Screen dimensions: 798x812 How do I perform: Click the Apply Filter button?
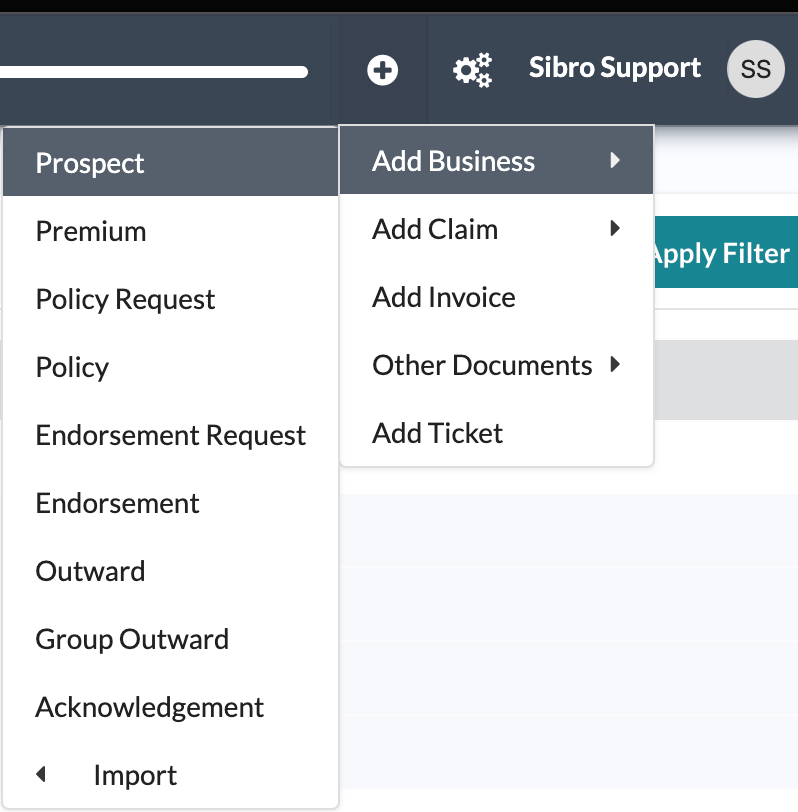point(721,253)
